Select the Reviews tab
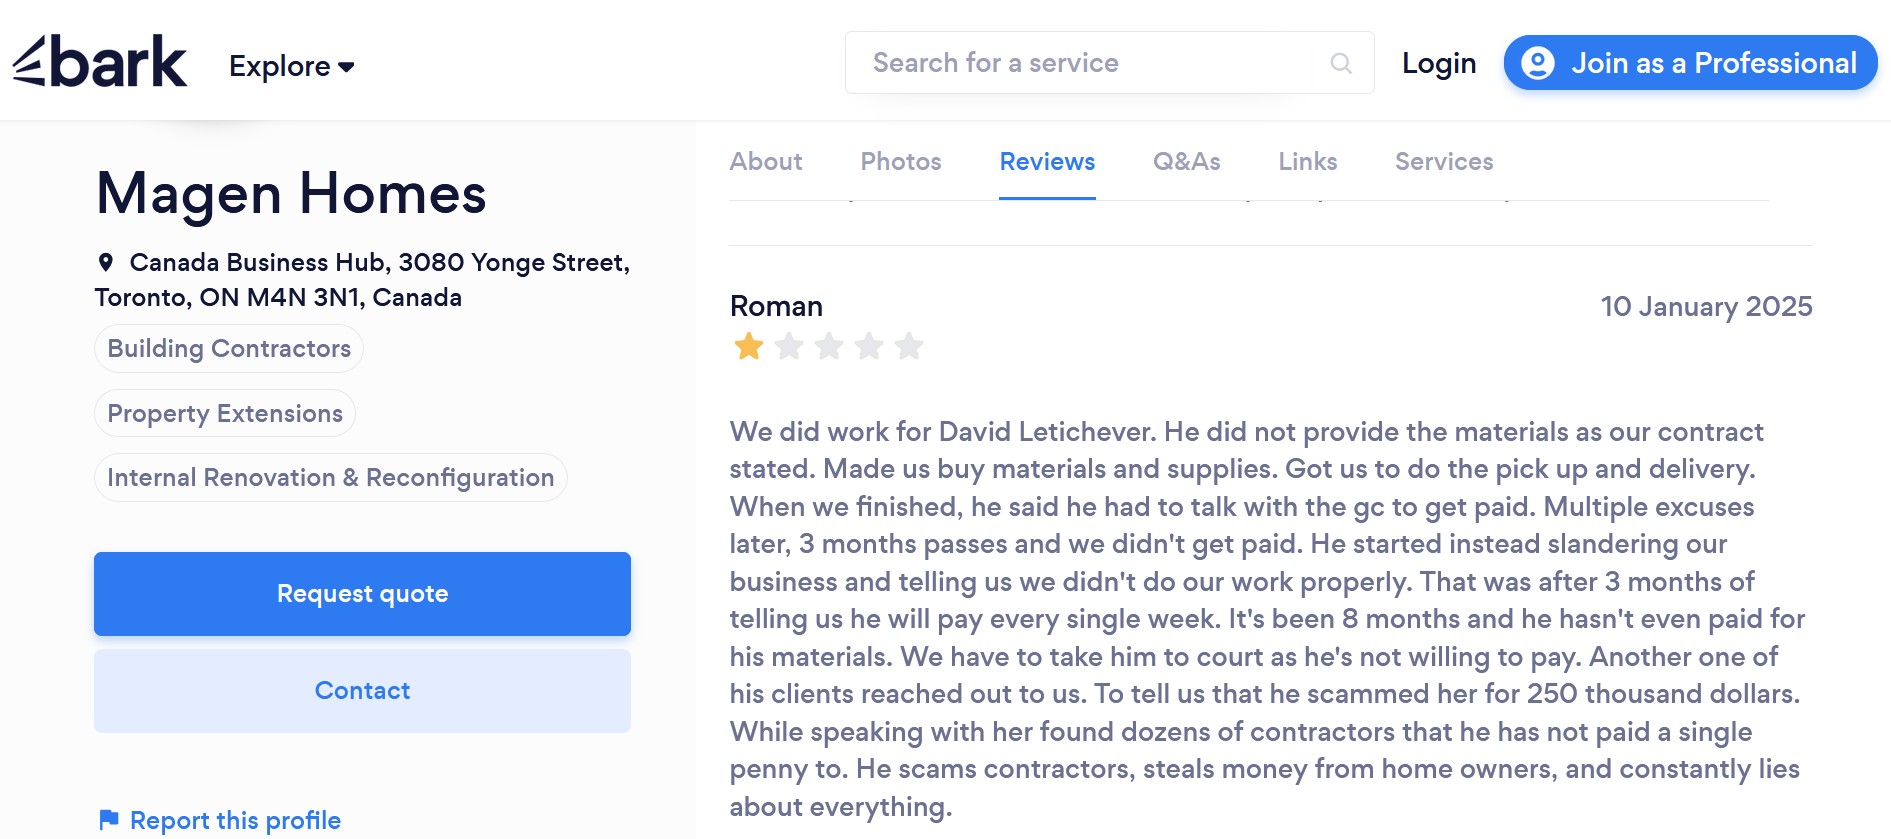Screen dimensions: 1891x839 1047,162
